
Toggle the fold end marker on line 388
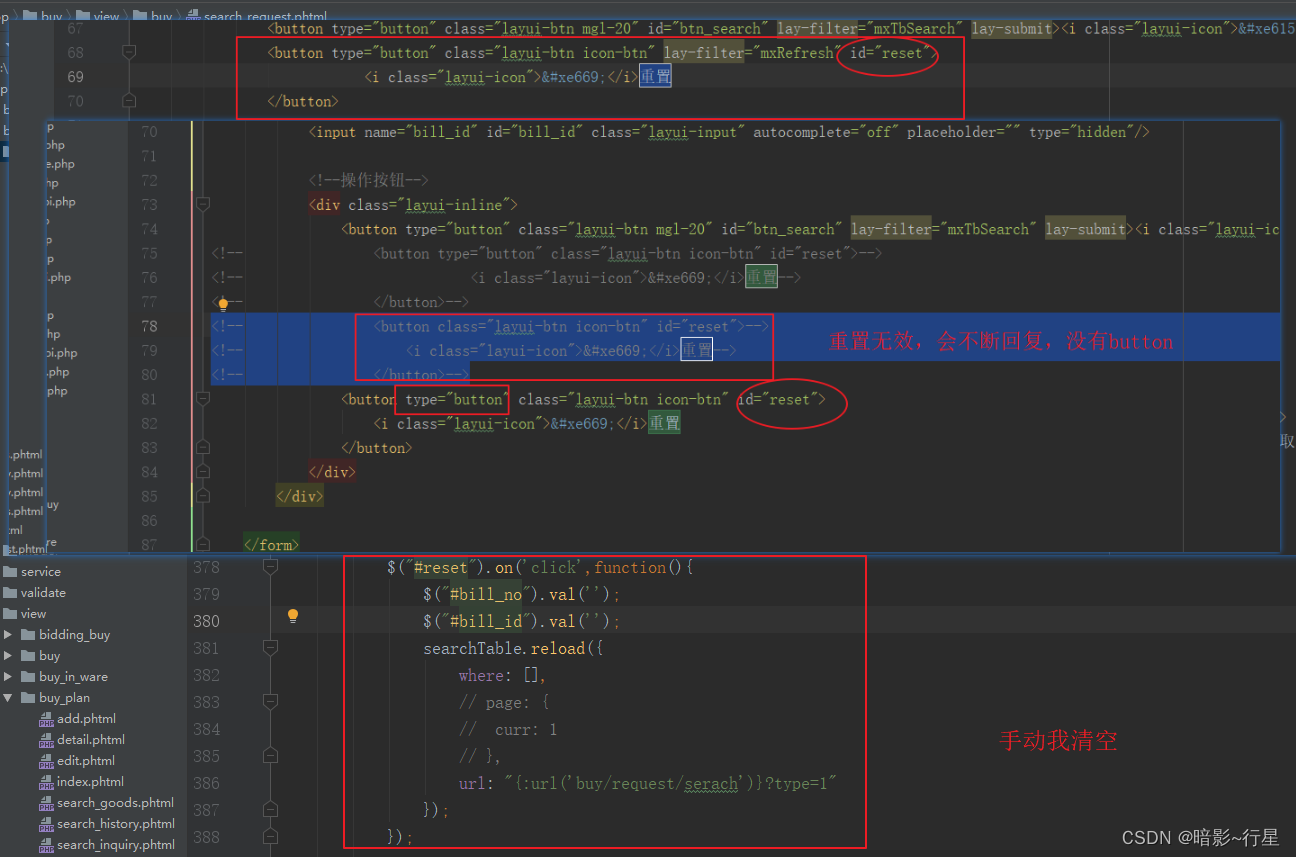point(269,835)
